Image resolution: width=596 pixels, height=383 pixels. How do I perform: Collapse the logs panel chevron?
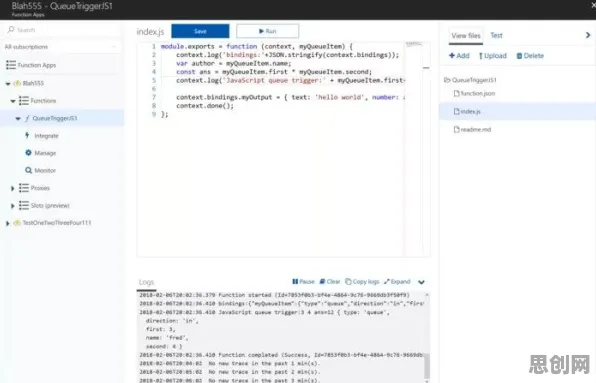click(421, 282)
